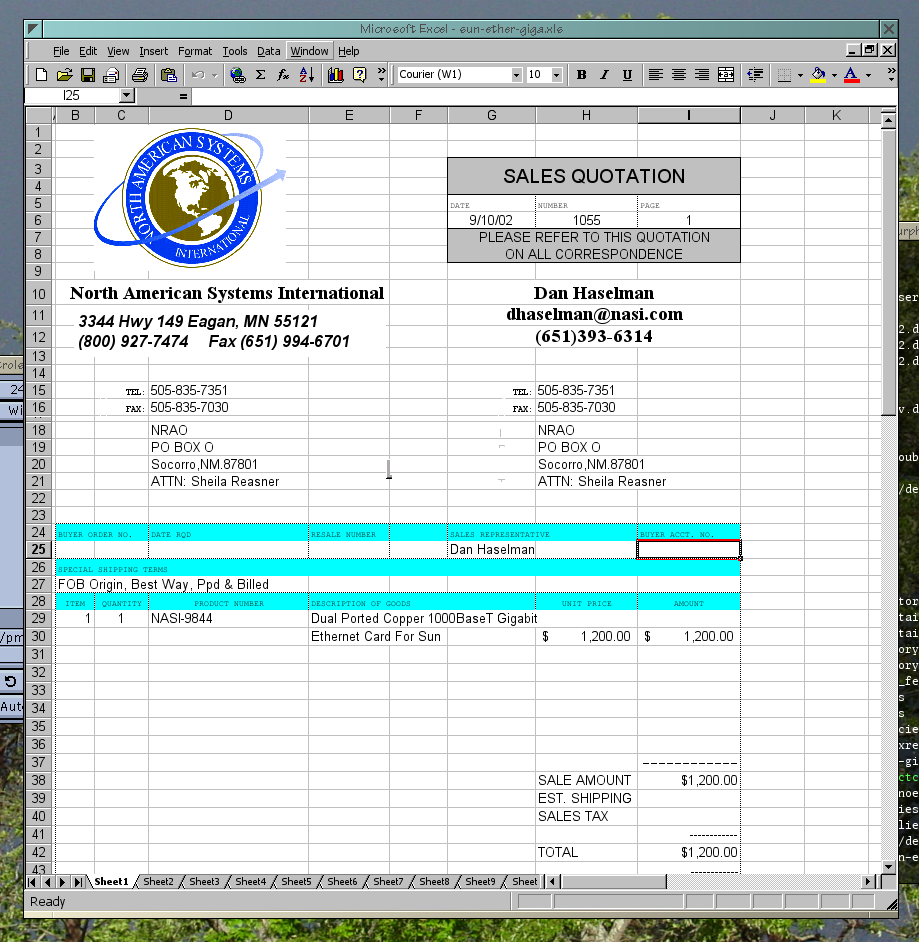Viewport: 919px width, 942px height.
Task: Open the File menu
Action: pos(61,51)
